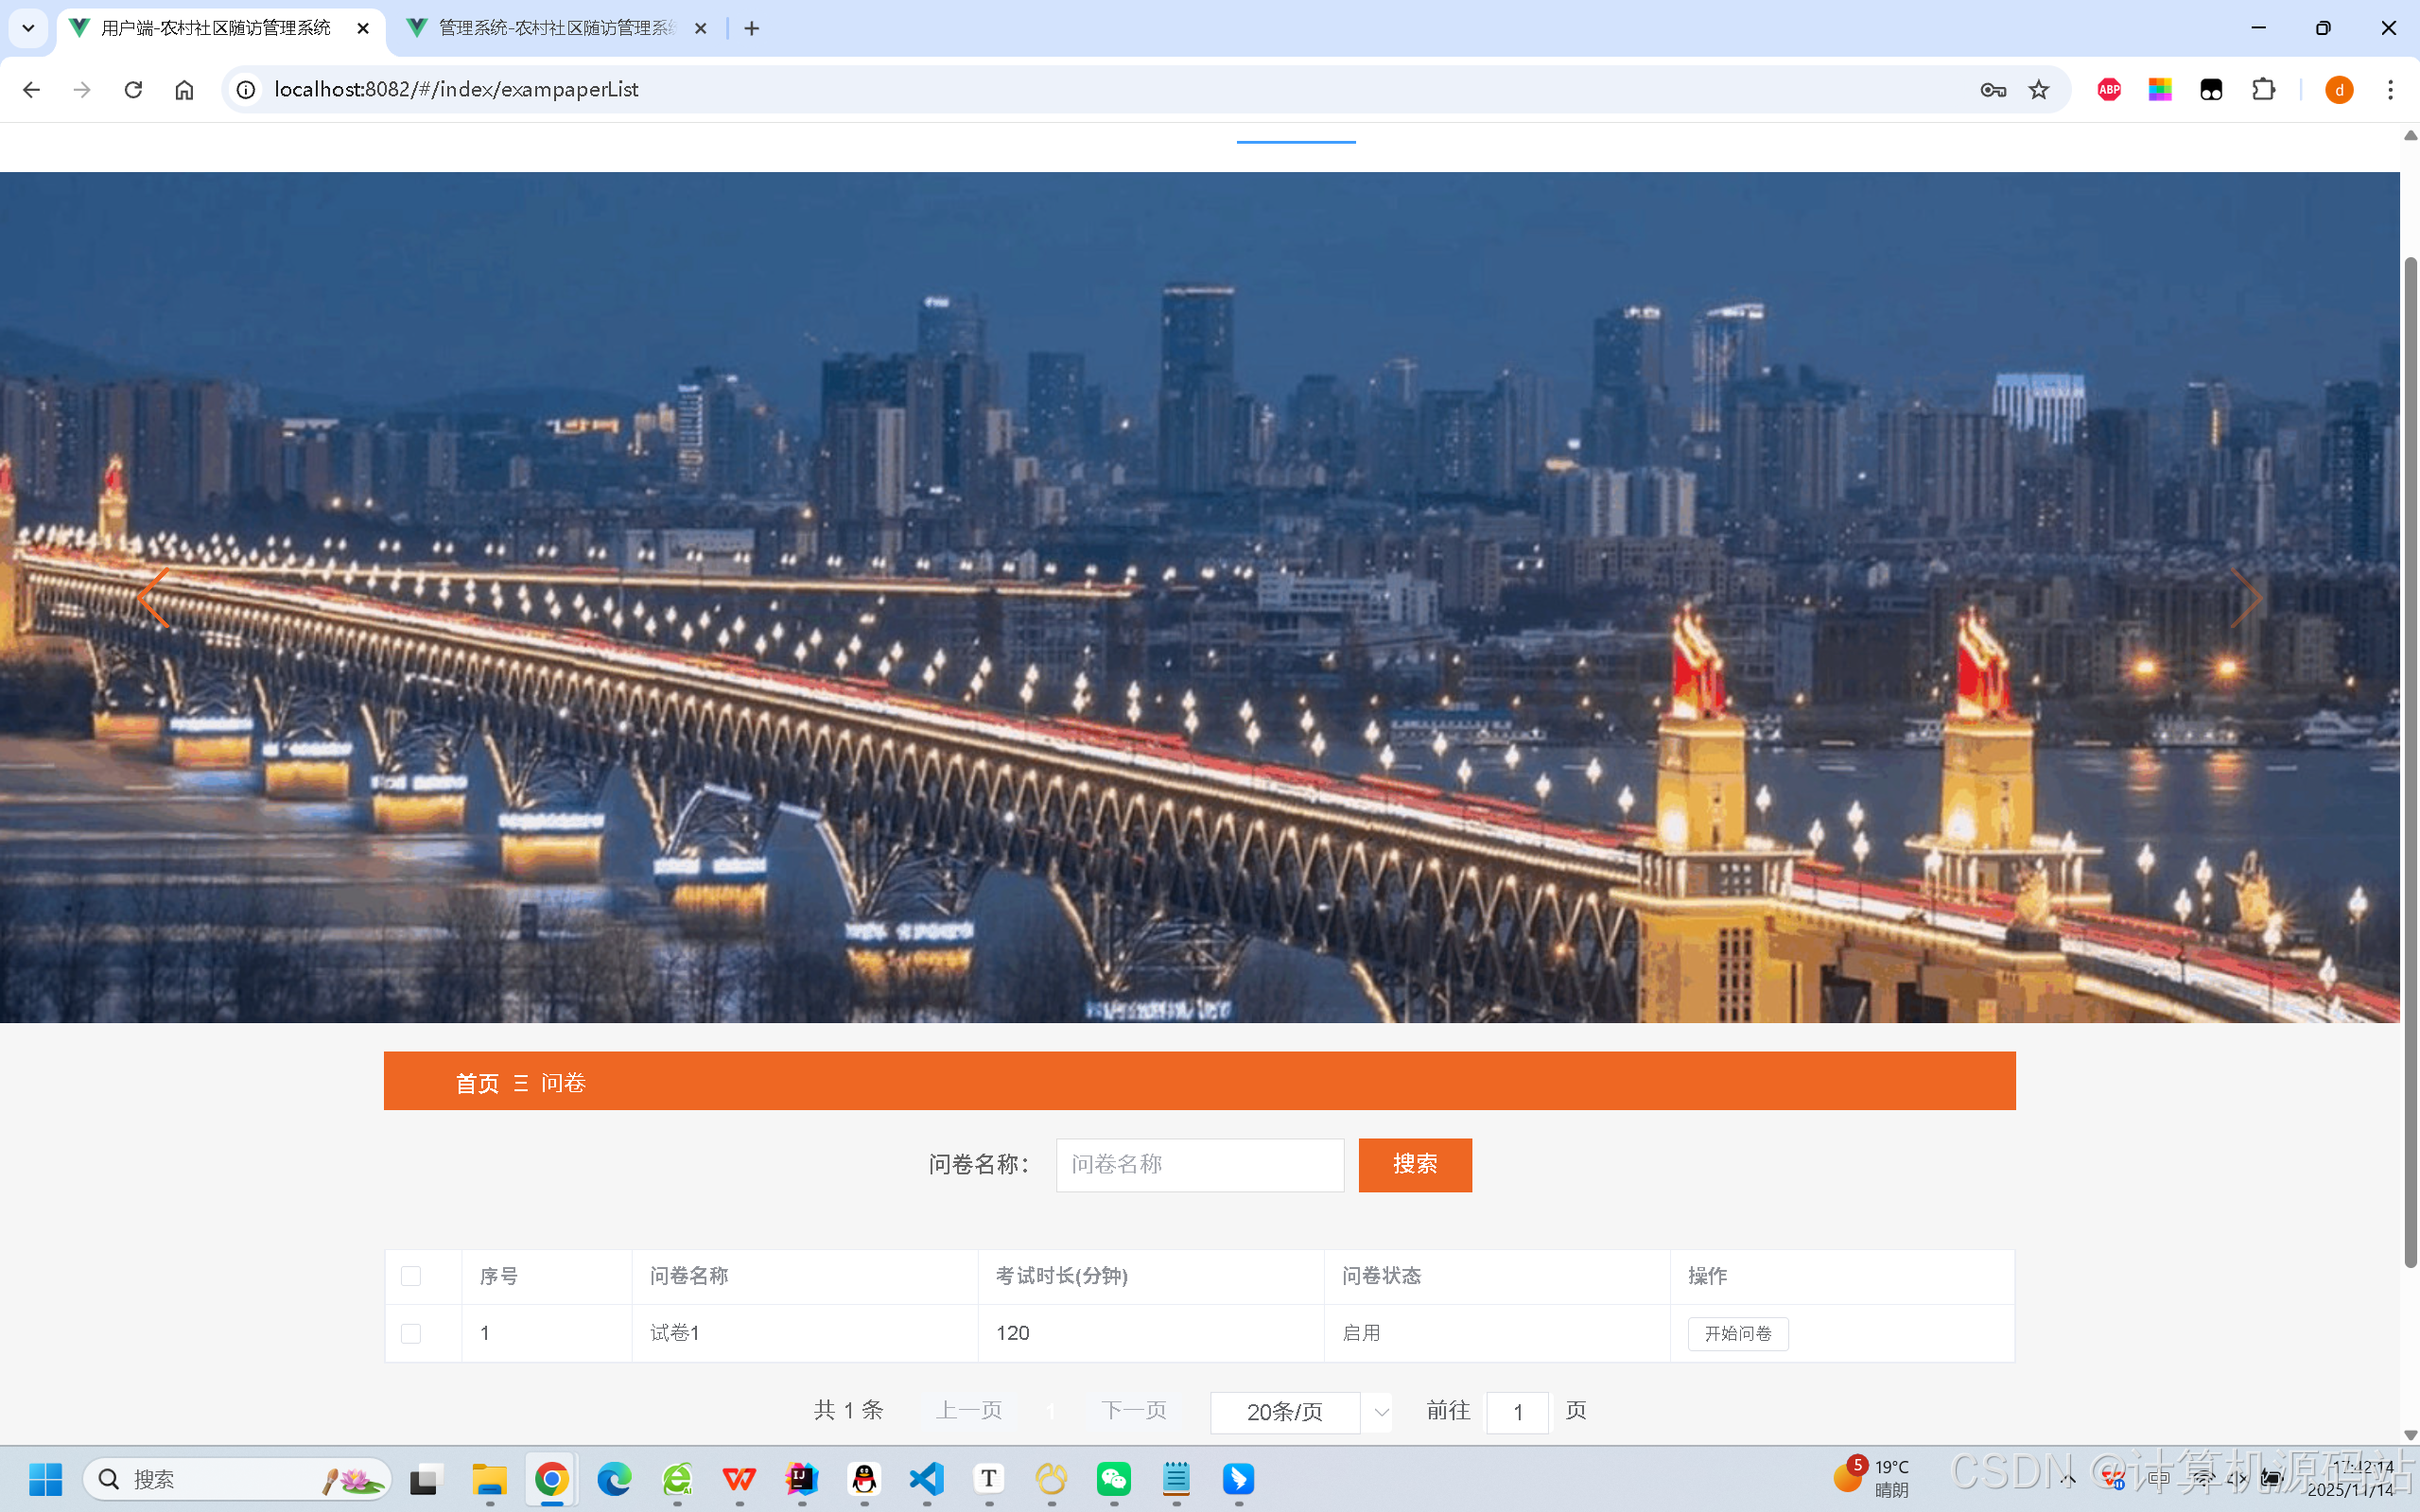Reload the page with the refresh icon
Screen dimensions: 2420x1512
click(x=133, y=90)
